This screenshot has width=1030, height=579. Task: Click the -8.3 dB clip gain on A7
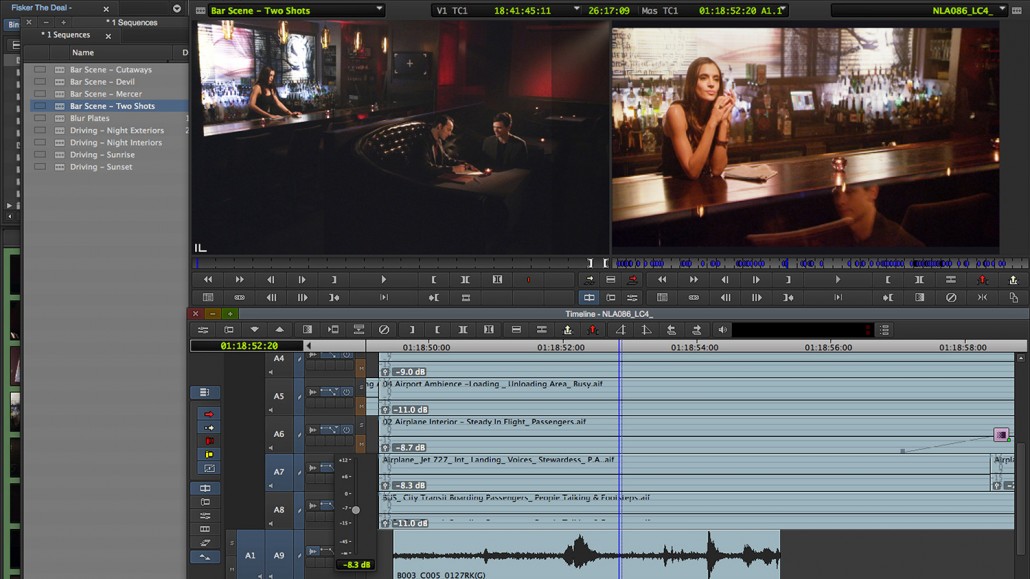click(411, 485)
